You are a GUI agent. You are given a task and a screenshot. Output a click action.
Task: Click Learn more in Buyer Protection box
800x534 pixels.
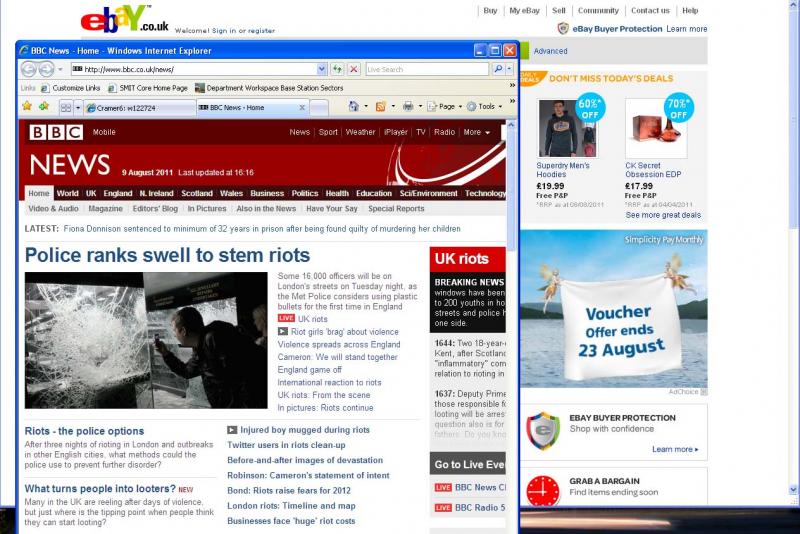coord(674,449)
